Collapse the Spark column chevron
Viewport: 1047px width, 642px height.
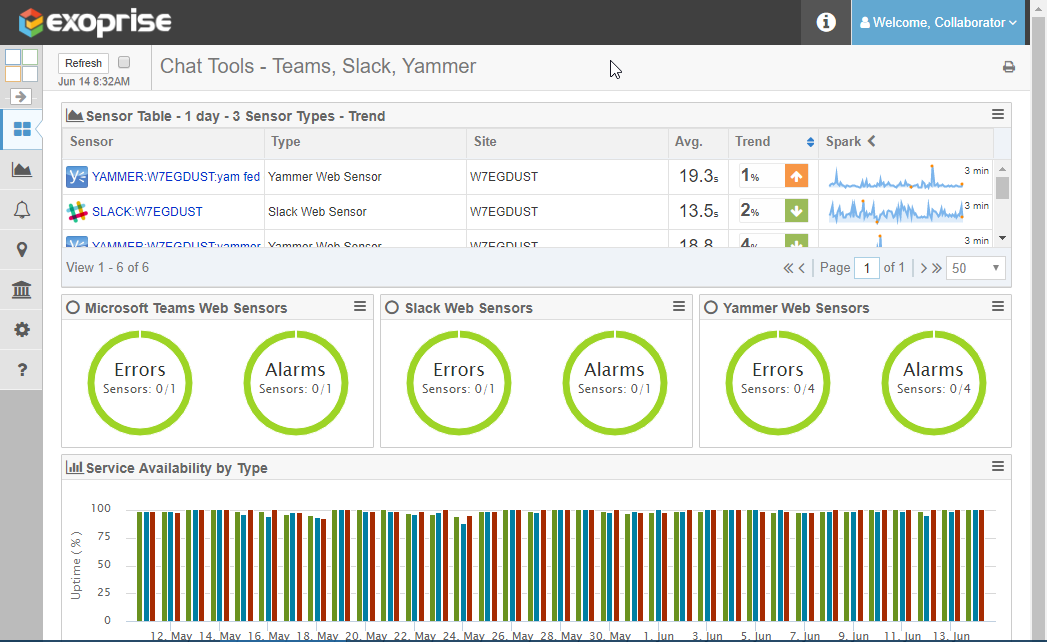pyautogui.click(x=871, y=141)
